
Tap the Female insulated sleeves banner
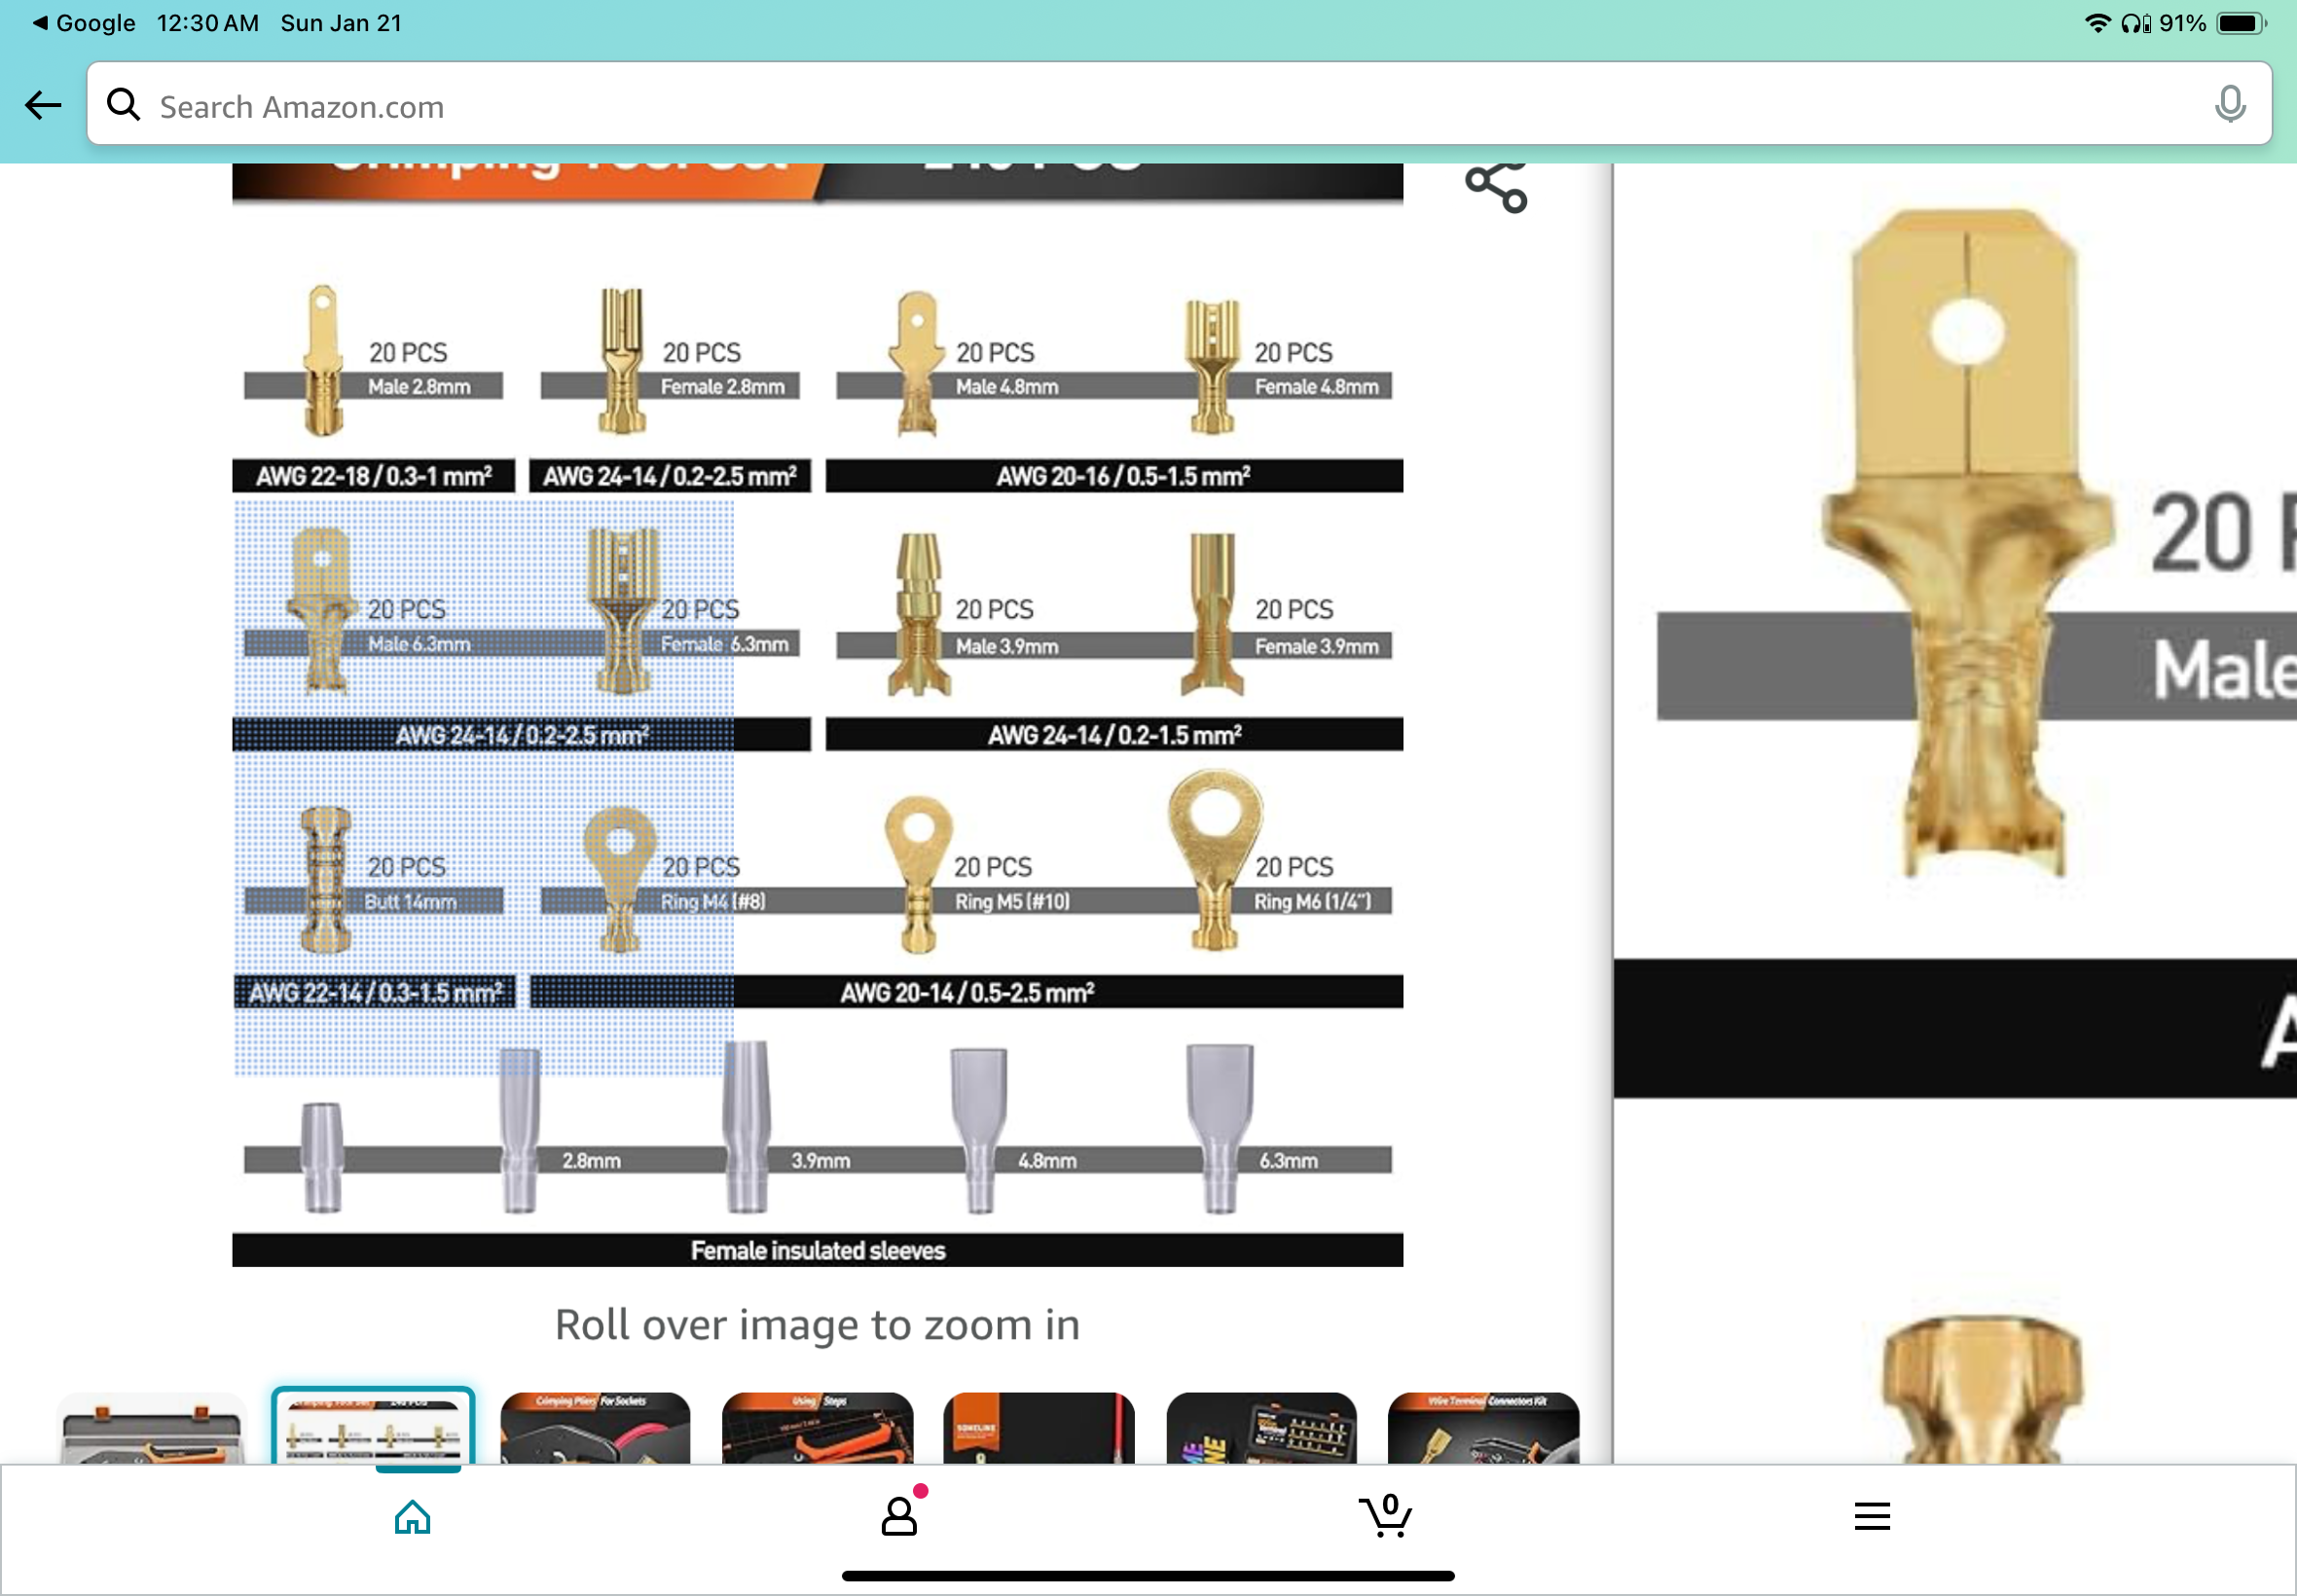(817, 1250)
